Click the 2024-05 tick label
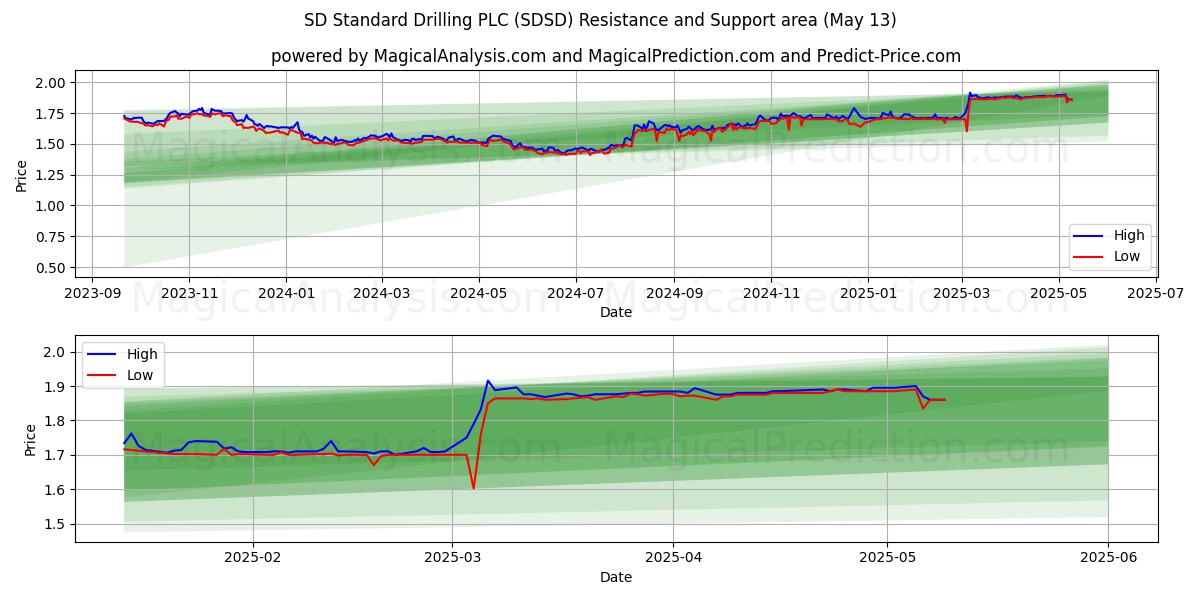This screenshot has width=1200, height=600. click(478, 294)
